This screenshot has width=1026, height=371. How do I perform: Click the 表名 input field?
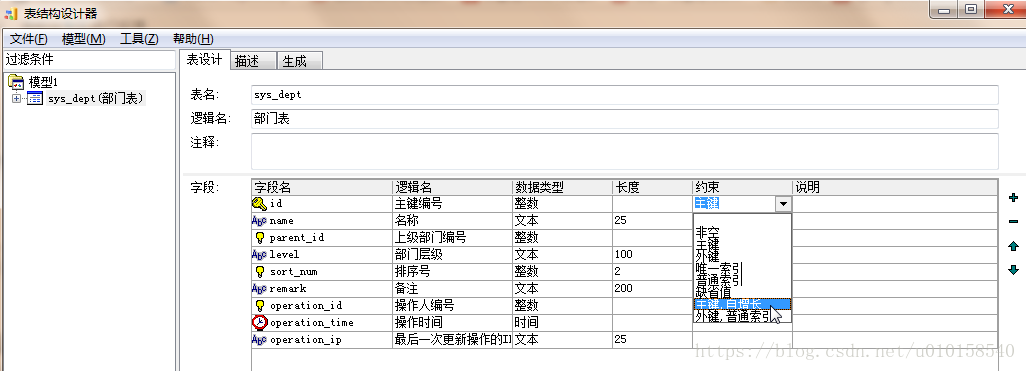point(625,94)
